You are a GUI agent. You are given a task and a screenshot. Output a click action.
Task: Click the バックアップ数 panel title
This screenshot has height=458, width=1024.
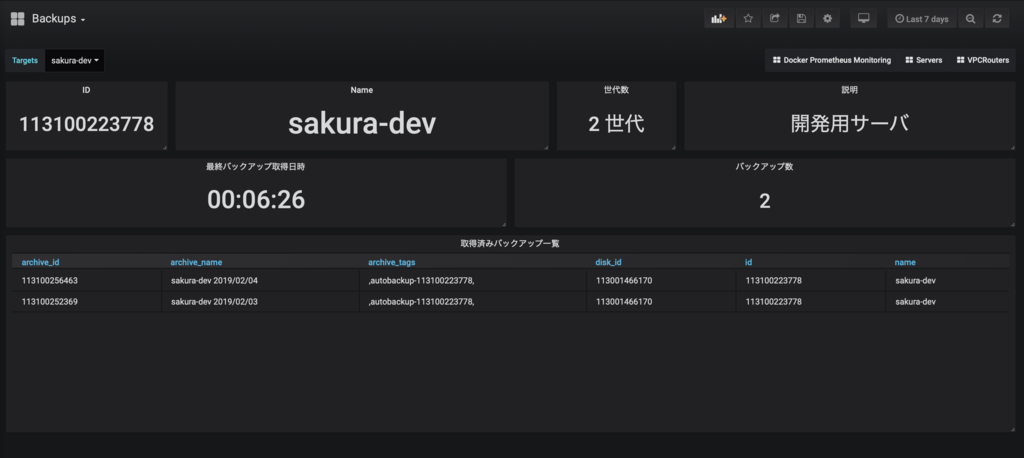pos(765,167)
